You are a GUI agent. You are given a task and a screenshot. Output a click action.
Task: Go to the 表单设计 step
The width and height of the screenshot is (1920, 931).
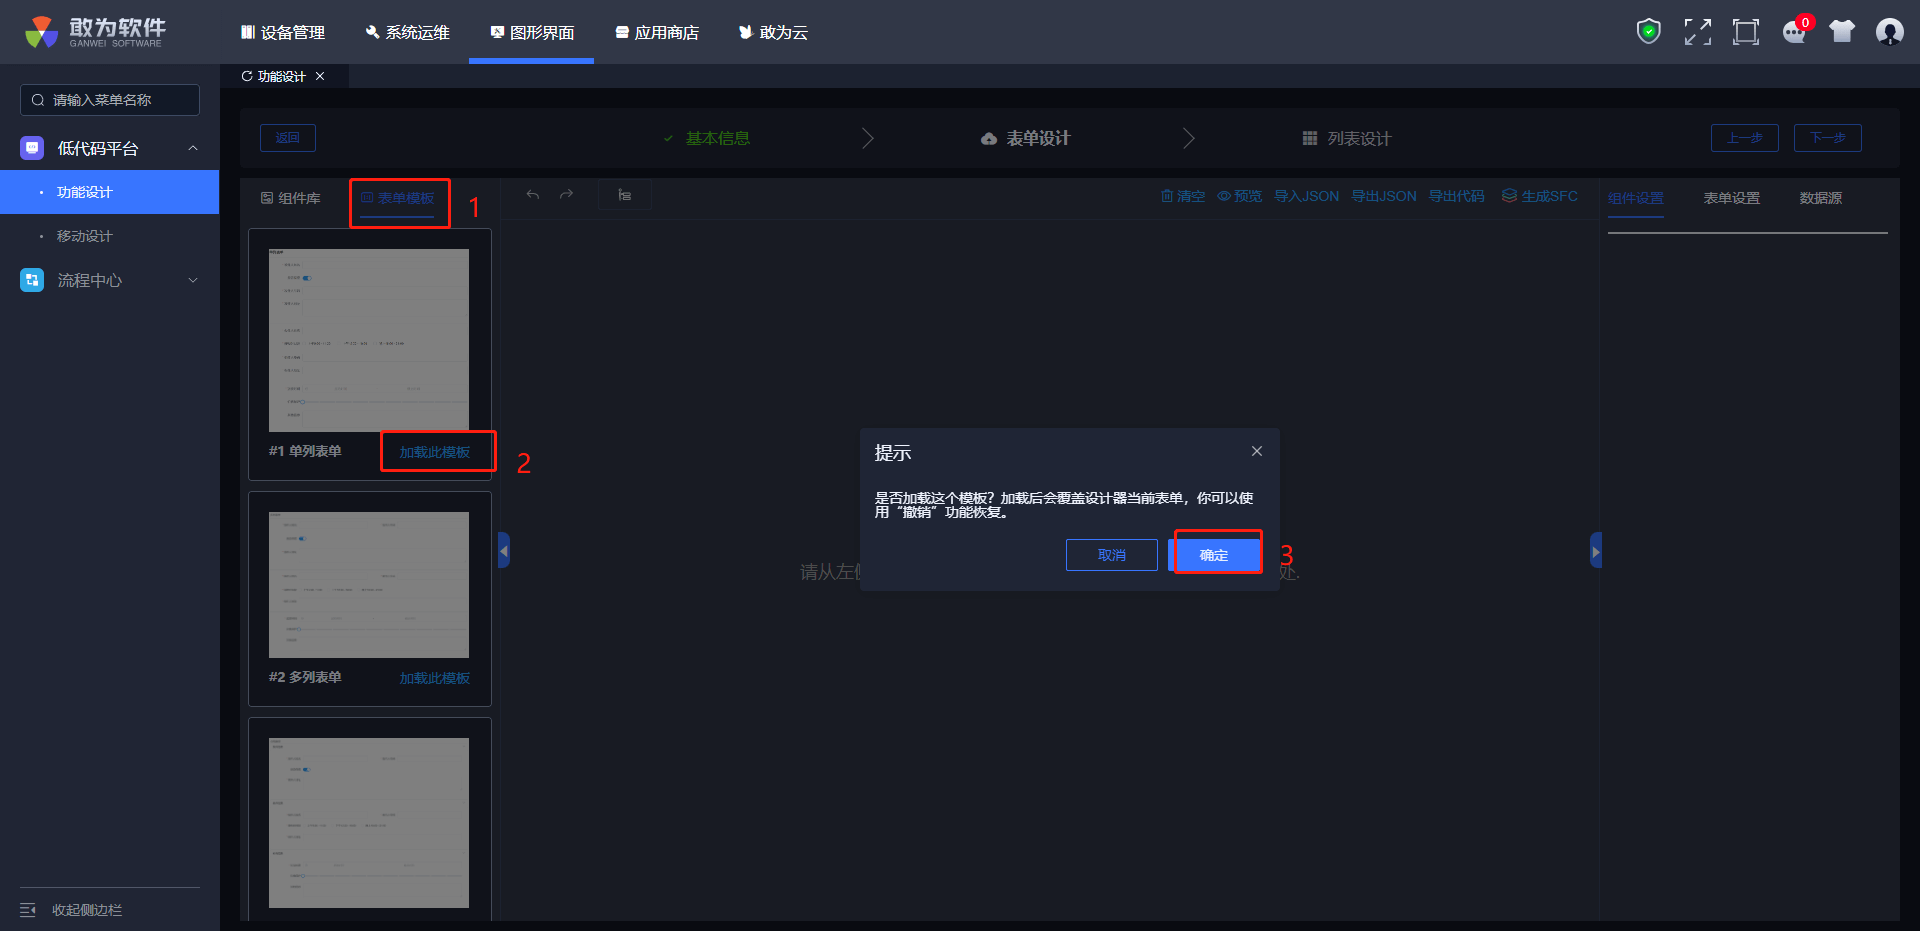[1026, 138]
